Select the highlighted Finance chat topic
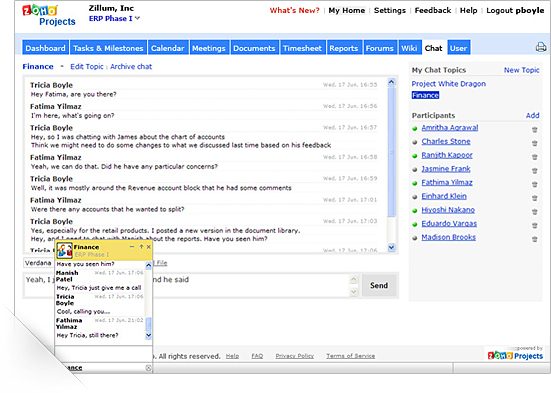 point(425,95)
